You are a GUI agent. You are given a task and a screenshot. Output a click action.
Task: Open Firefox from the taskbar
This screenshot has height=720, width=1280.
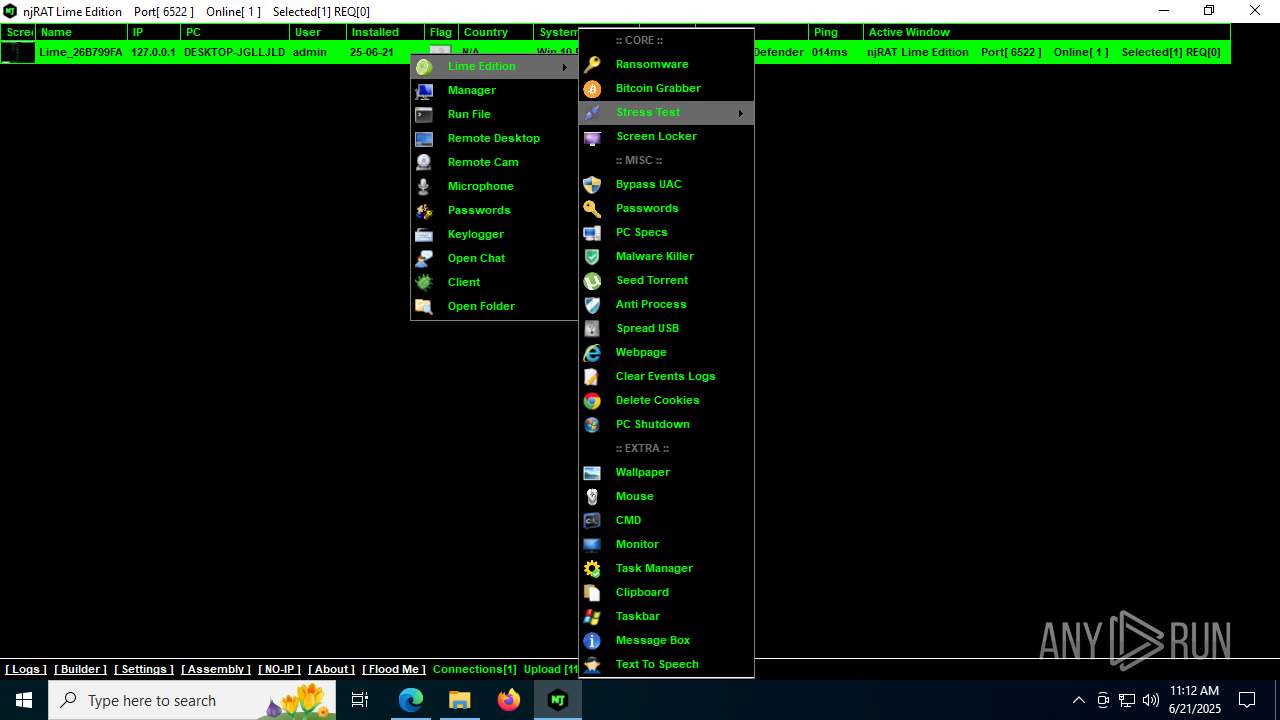pyautogui.click(x=509, y=700)
